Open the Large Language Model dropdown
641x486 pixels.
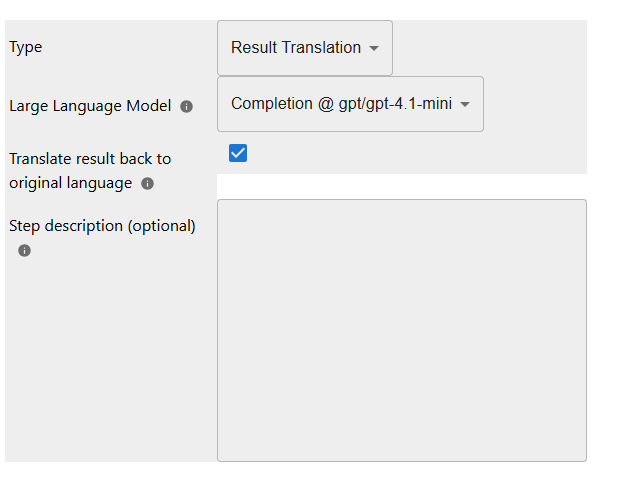point(349,104)
